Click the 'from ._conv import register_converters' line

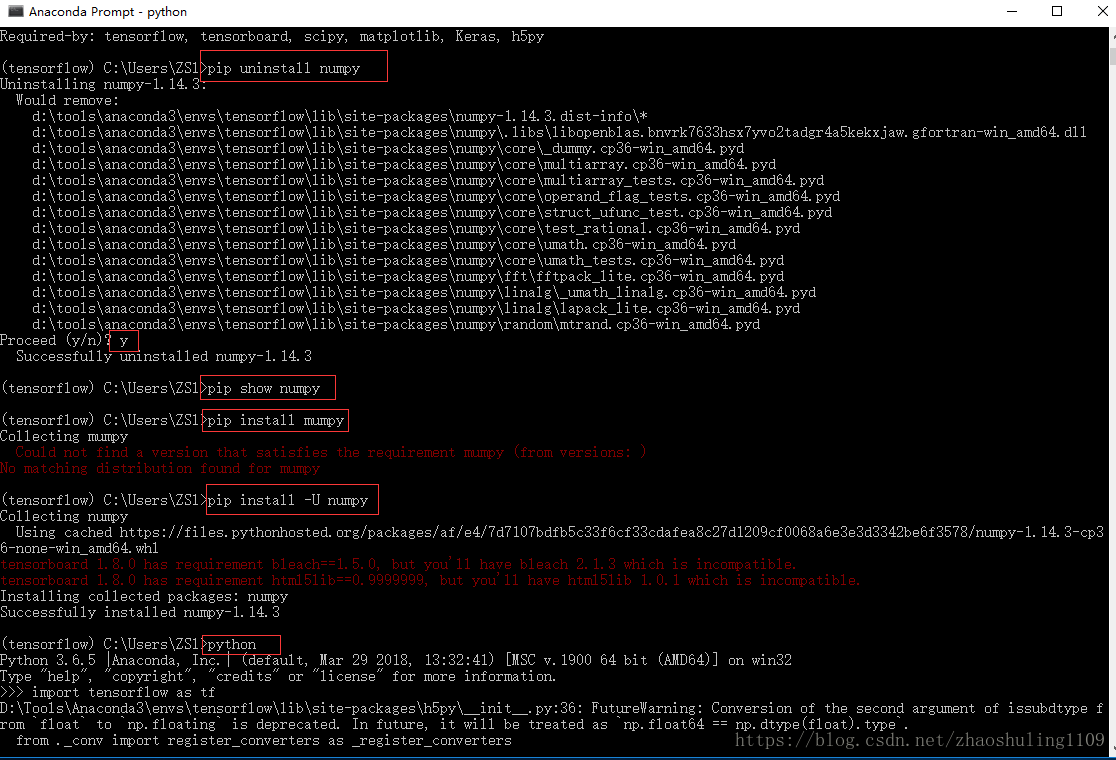[263, 741]
